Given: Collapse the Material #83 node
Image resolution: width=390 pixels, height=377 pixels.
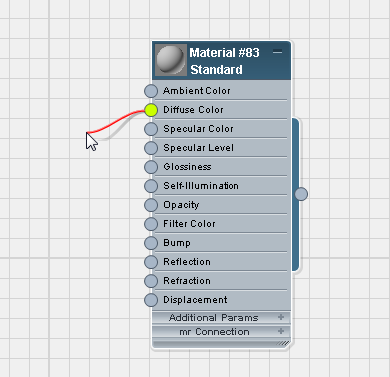Looking at the screenshot, I should [277, 52].
